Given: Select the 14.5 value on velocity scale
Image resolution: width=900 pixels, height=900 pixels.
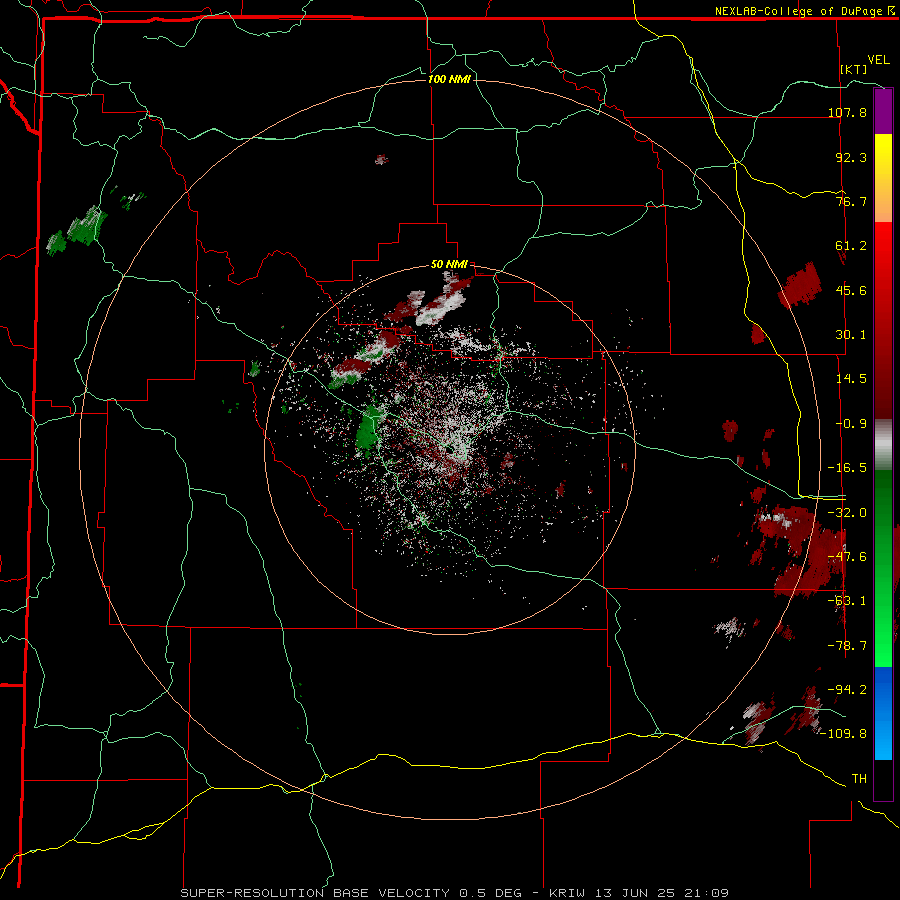Looking at the screenshot, I should (851, 379).
